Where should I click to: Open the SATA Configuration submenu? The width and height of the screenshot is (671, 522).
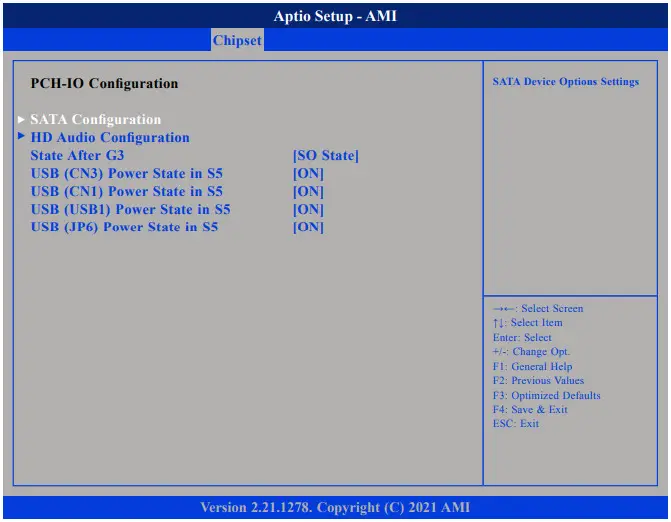coord(96,119)
